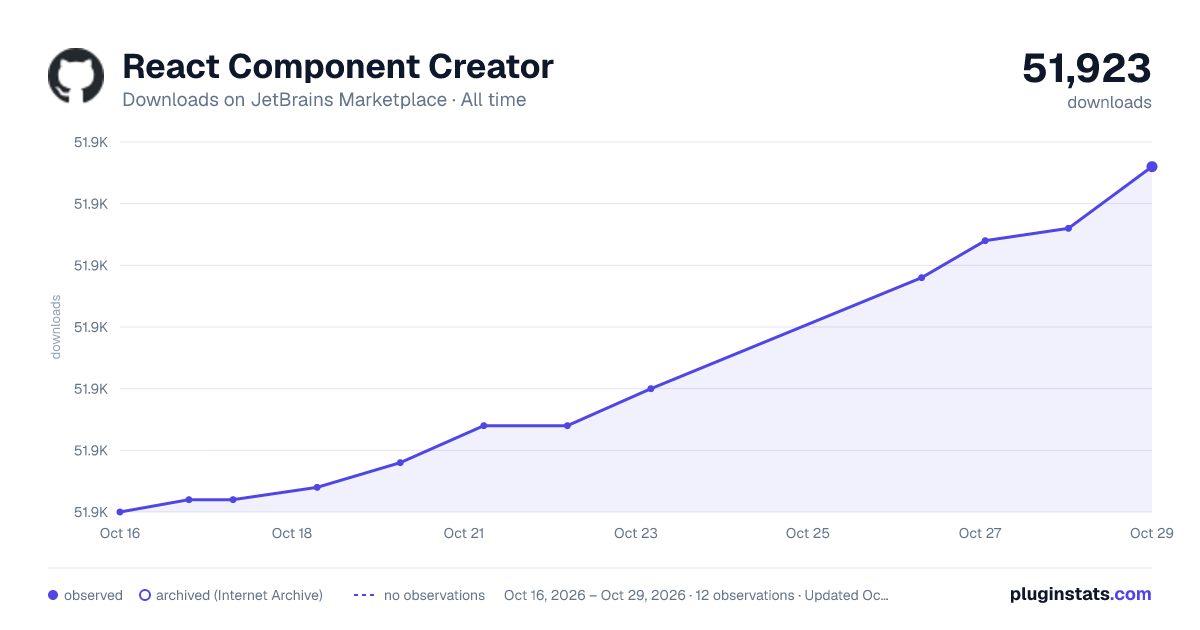Click the hollow circle icon beside archived
The height and width of the screenshot is (630, 1200).
coord(145,595)
